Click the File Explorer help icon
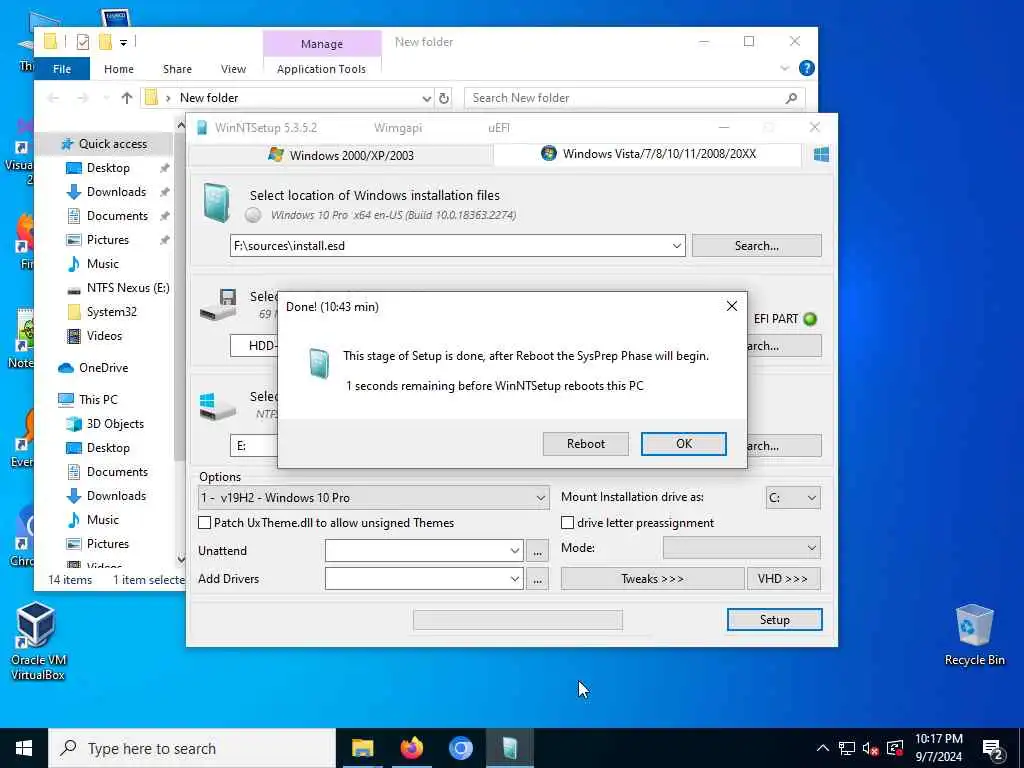Viewport: 1024px width, 768px height. (x=807, y=68)
